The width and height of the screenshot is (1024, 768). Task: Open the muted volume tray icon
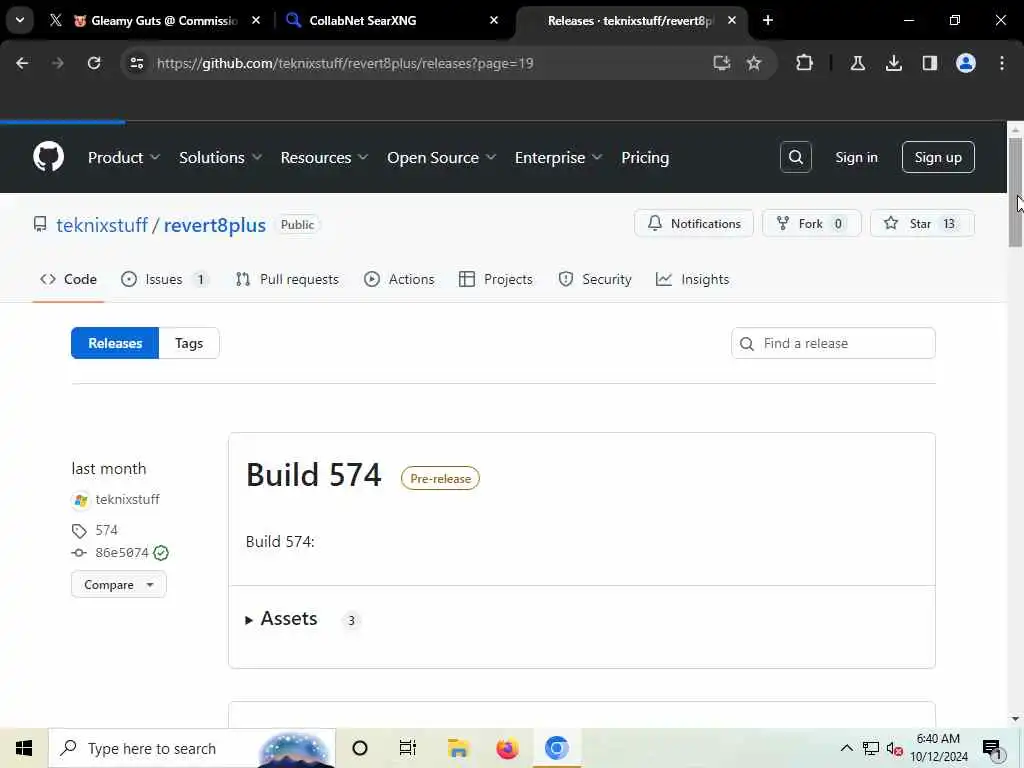[x=894, y=748]
